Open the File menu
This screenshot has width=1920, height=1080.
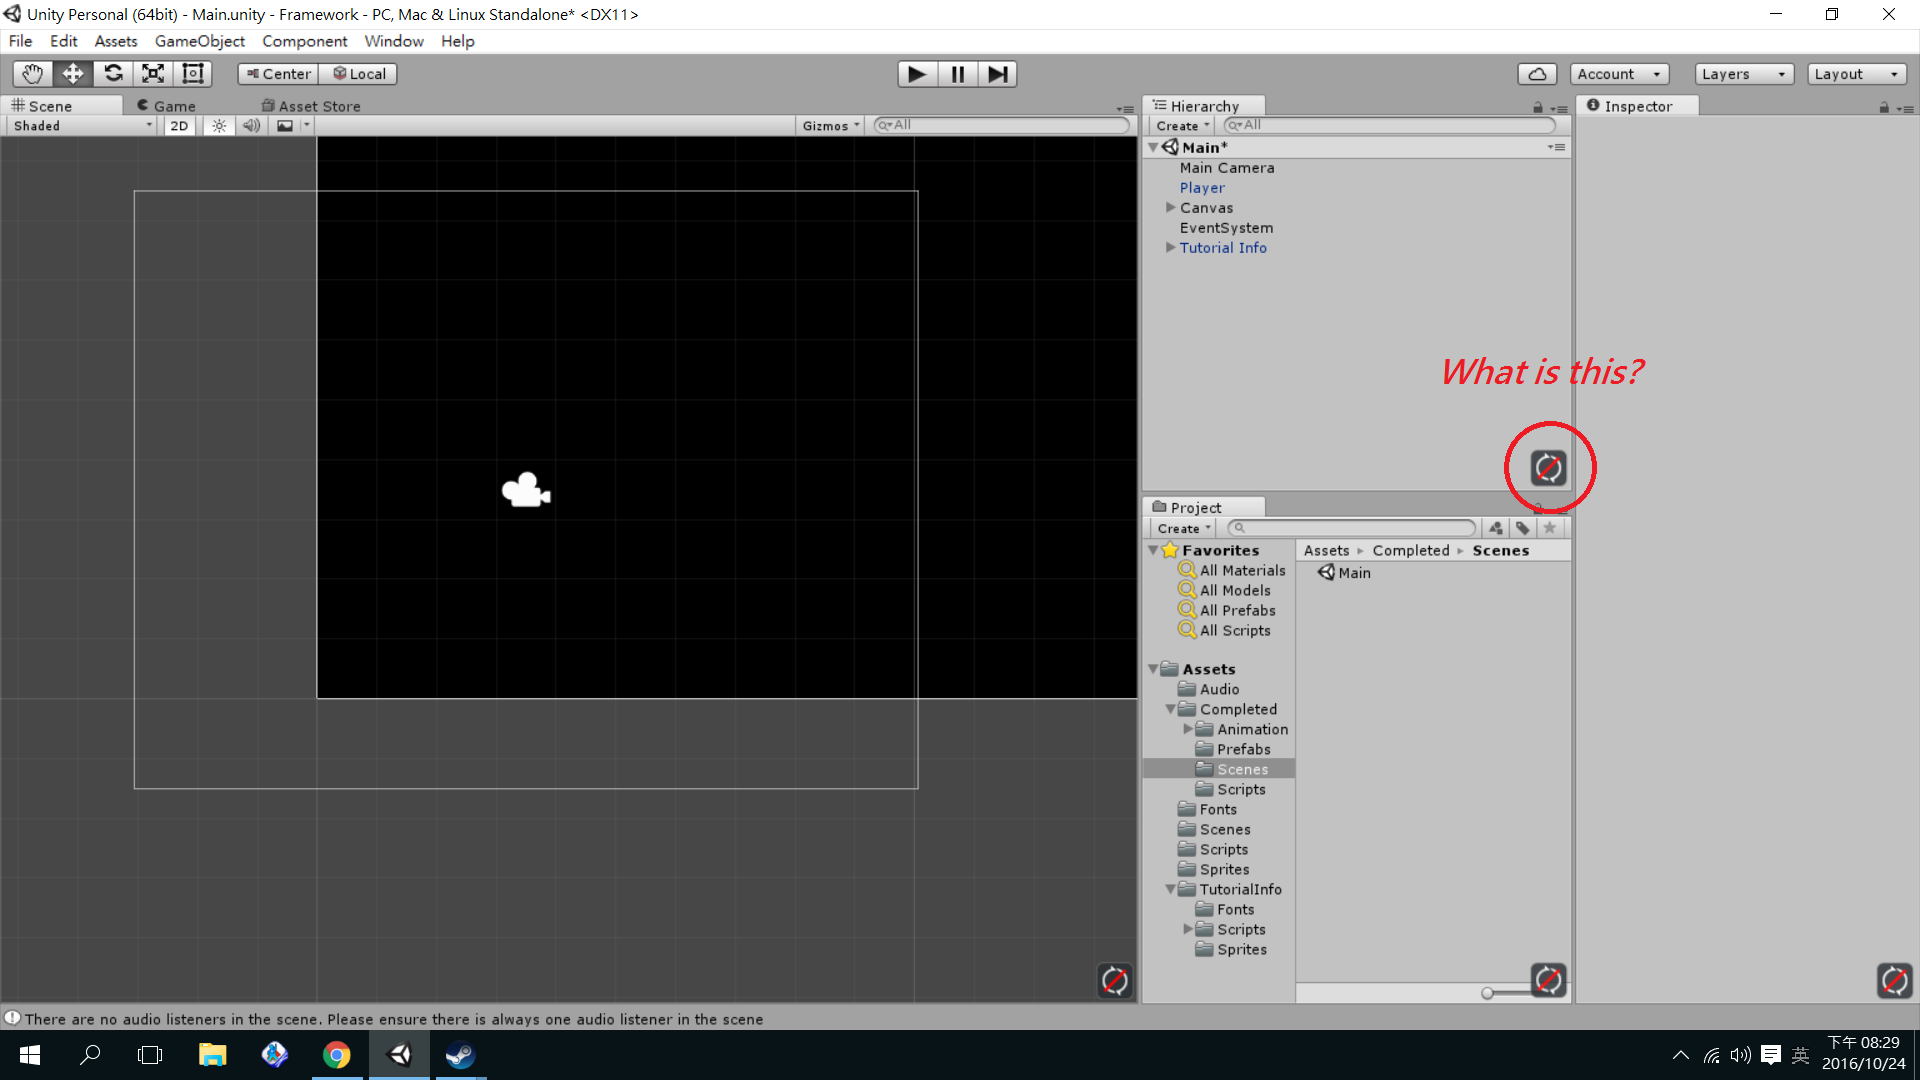pos(20,41)
